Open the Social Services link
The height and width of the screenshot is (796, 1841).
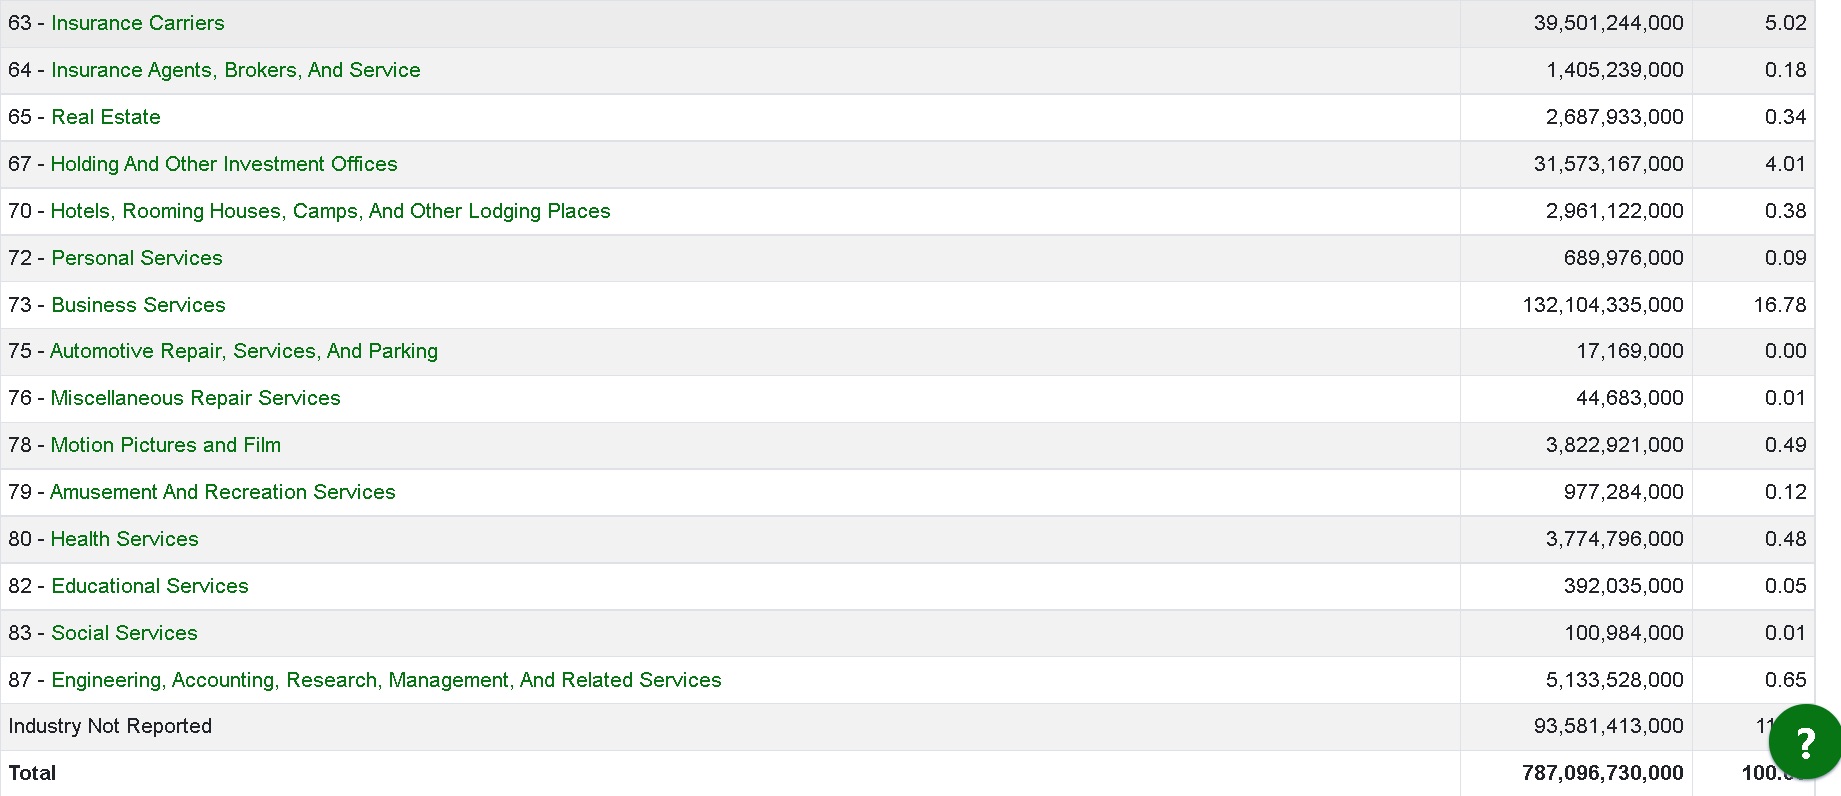(x=124, y=633)
